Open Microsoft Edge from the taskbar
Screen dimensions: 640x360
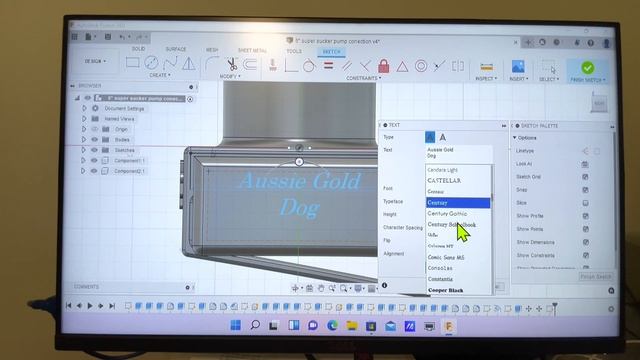(x=332, y=325)
